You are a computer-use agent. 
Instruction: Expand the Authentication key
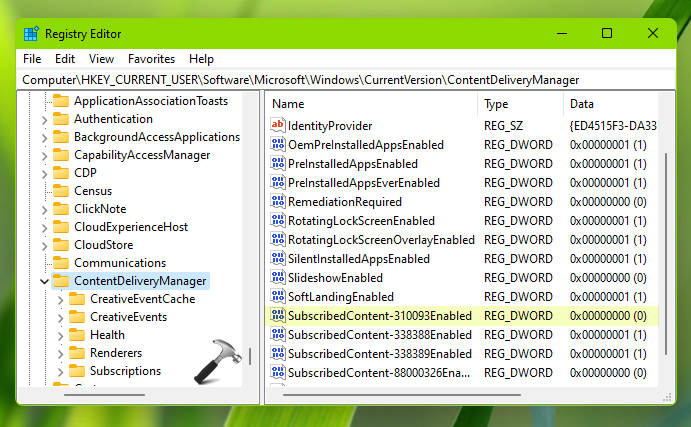(x=44, y=120)
